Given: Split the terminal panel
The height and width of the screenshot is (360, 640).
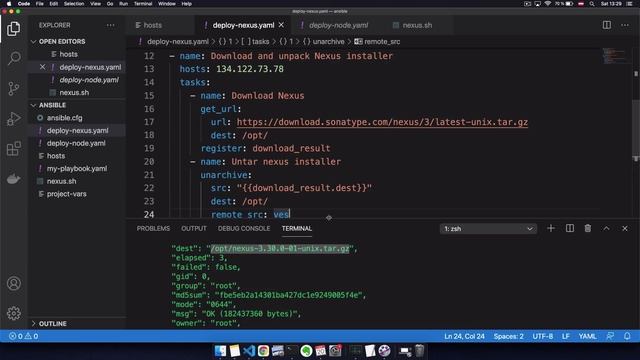Looking at the screenshot, I should 570,228.
